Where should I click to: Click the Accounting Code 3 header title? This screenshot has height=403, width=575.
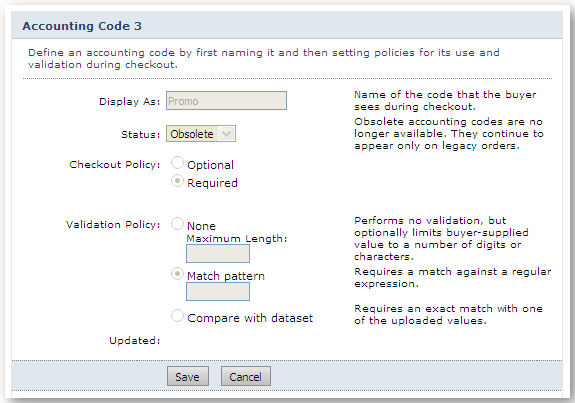click(82, 26)
